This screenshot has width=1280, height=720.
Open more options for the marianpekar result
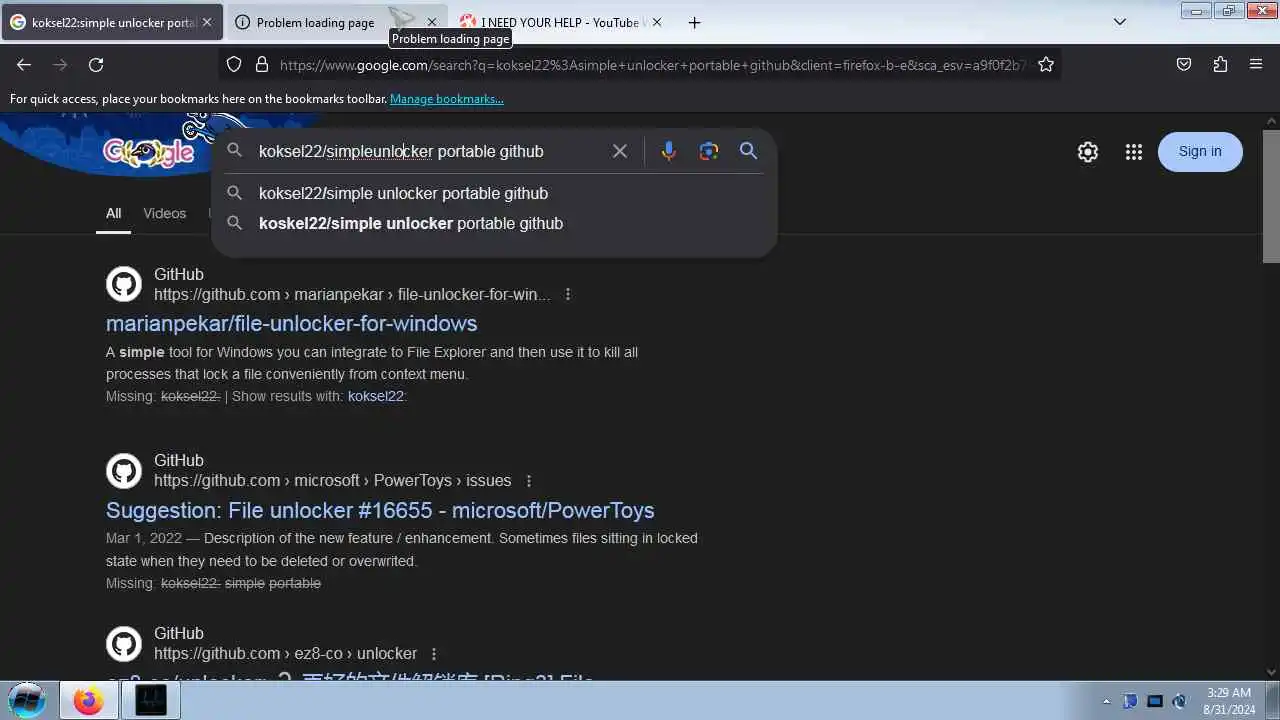click(568, 294)
